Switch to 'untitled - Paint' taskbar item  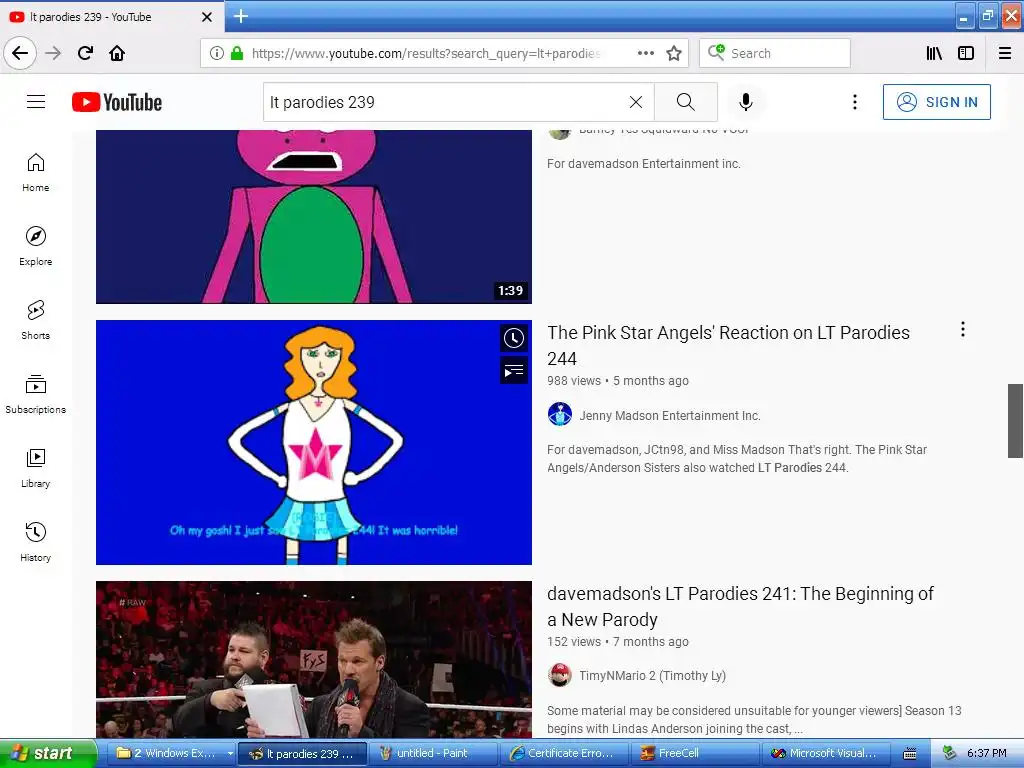[x=432, y=754]
